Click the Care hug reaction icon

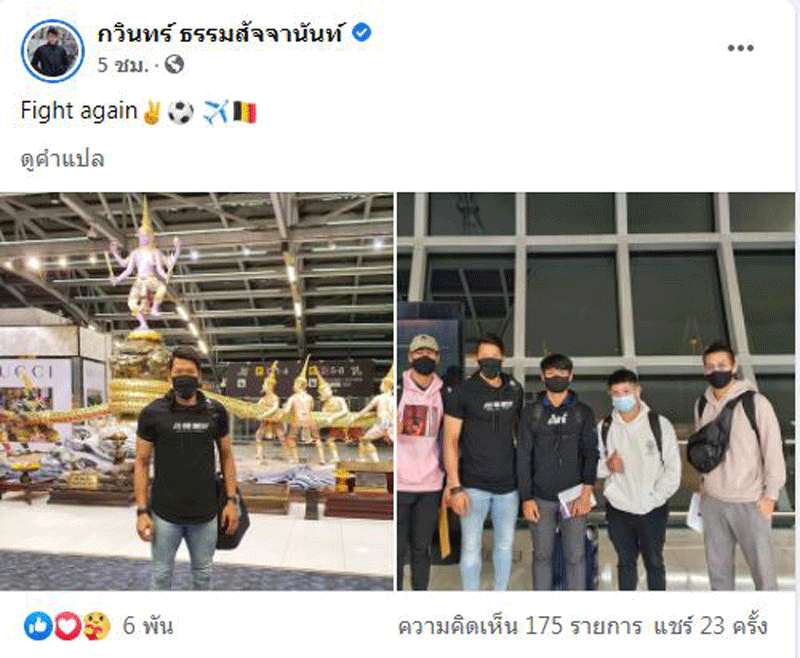tap(96, 626)
